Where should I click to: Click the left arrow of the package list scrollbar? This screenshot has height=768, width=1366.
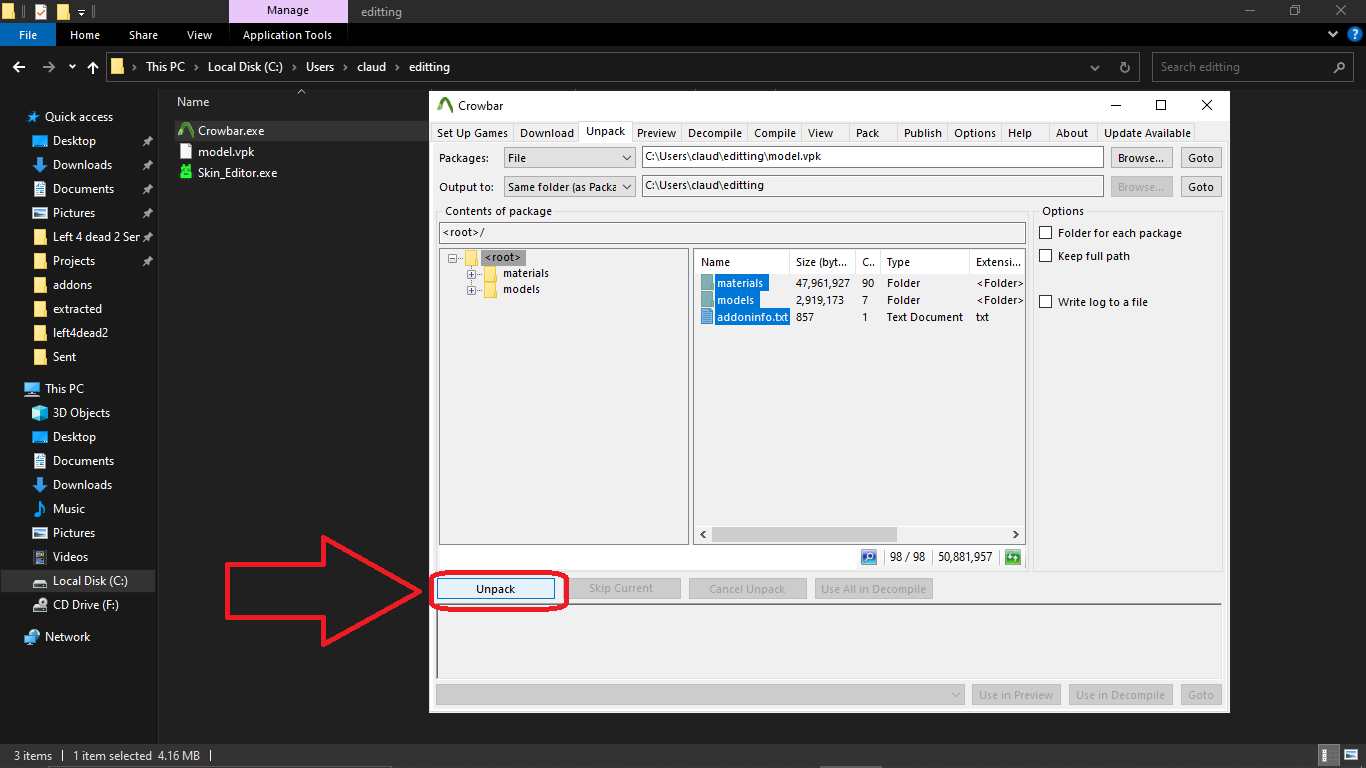(703, 535)
